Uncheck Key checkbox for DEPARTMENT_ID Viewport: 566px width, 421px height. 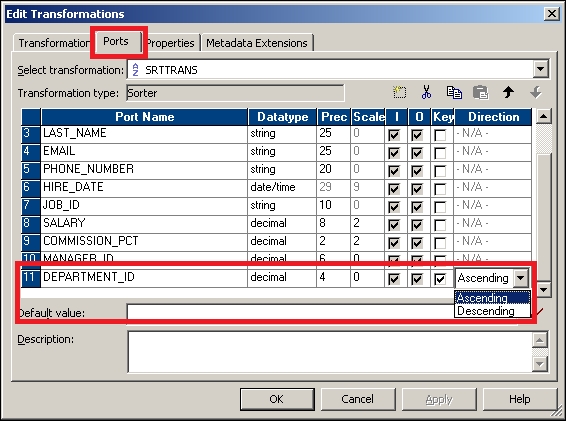(440, 279)
